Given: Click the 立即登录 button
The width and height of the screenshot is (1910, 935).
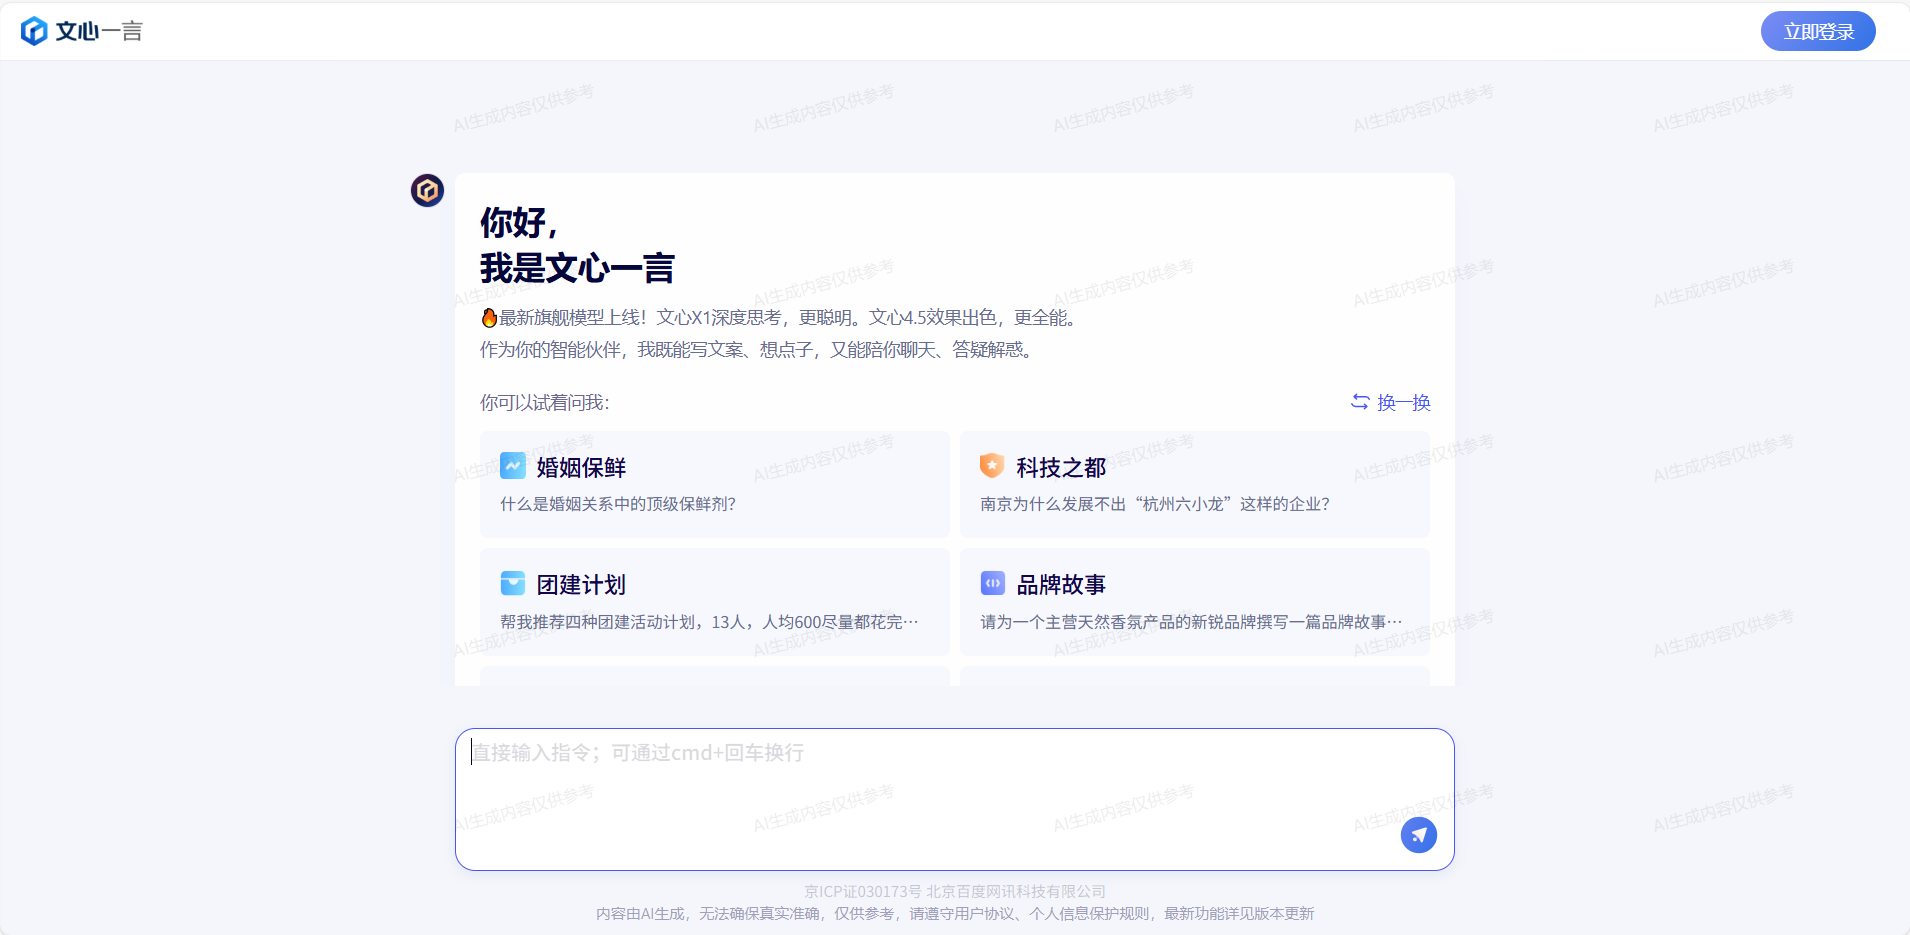Looking at the screenshot, I should (1818, 30).
